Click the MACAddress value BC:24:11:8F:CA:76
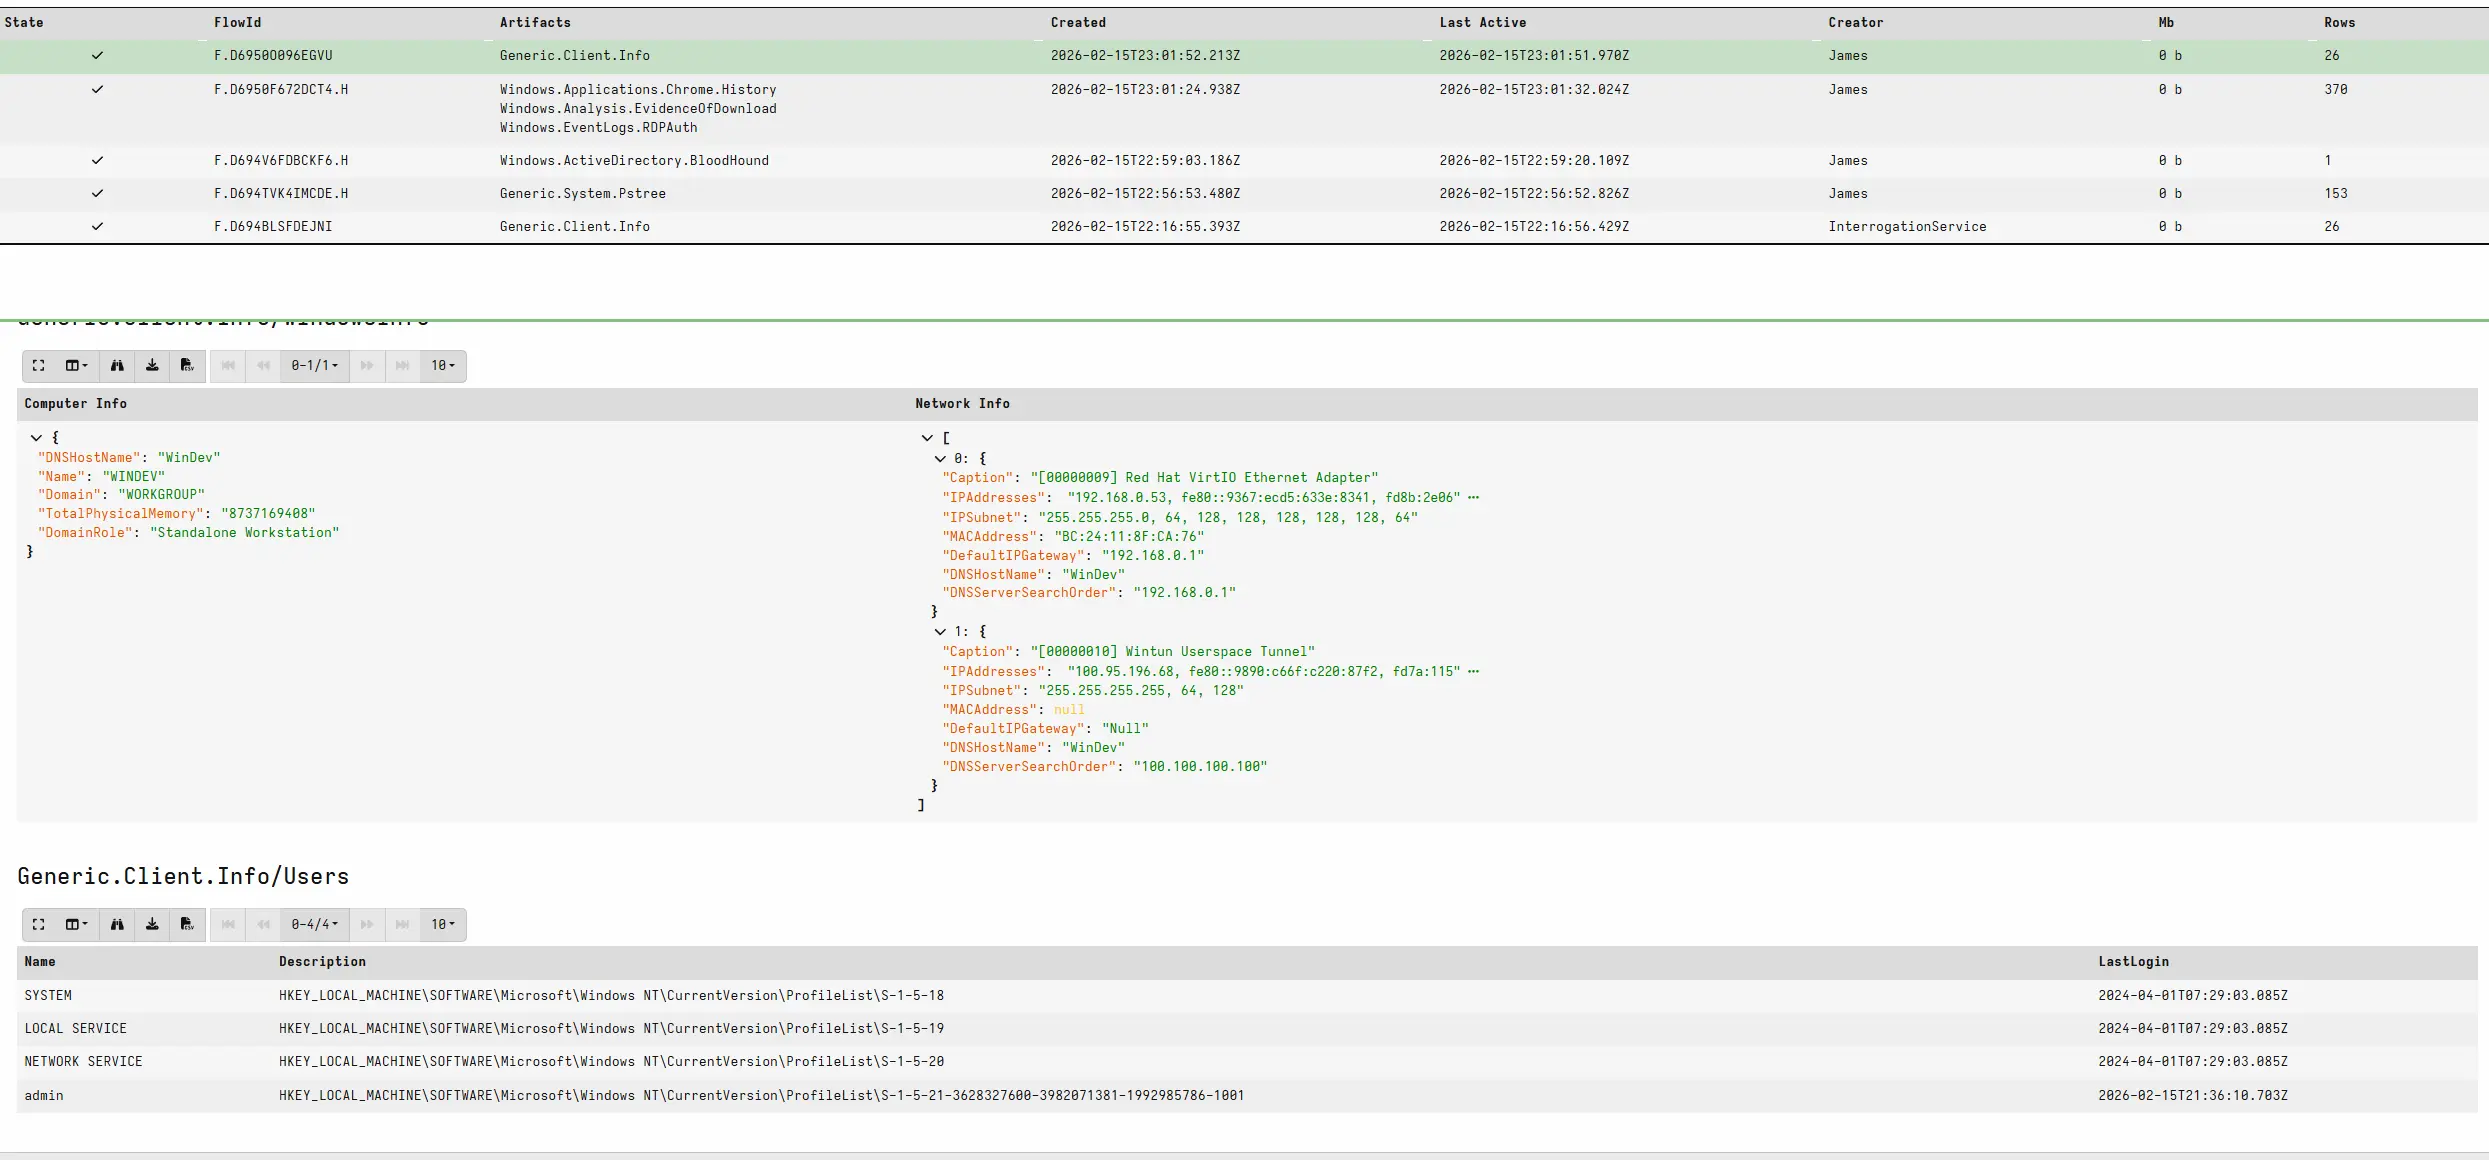This screenshot has height=1160, width=2489. [1129, 537]
